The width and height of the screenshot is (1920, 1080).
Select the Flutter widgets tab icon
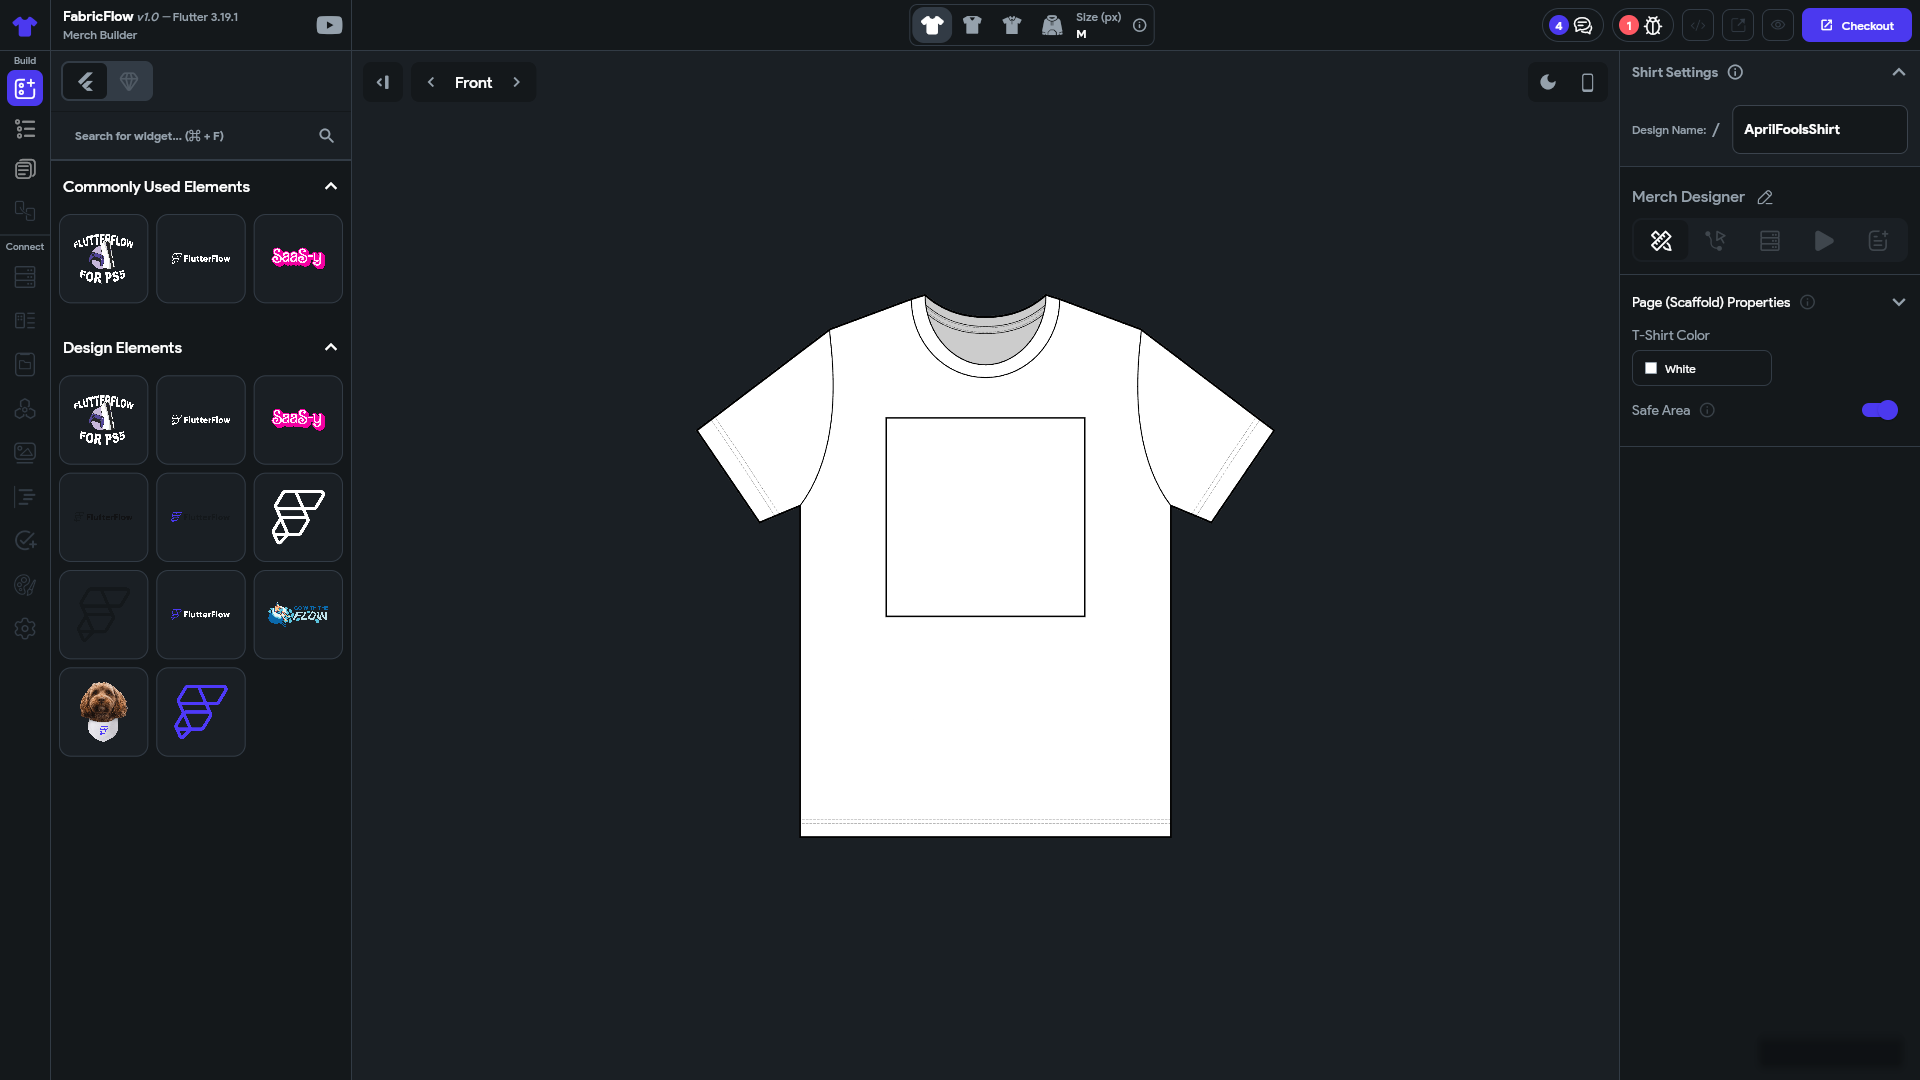click(85, 81)
